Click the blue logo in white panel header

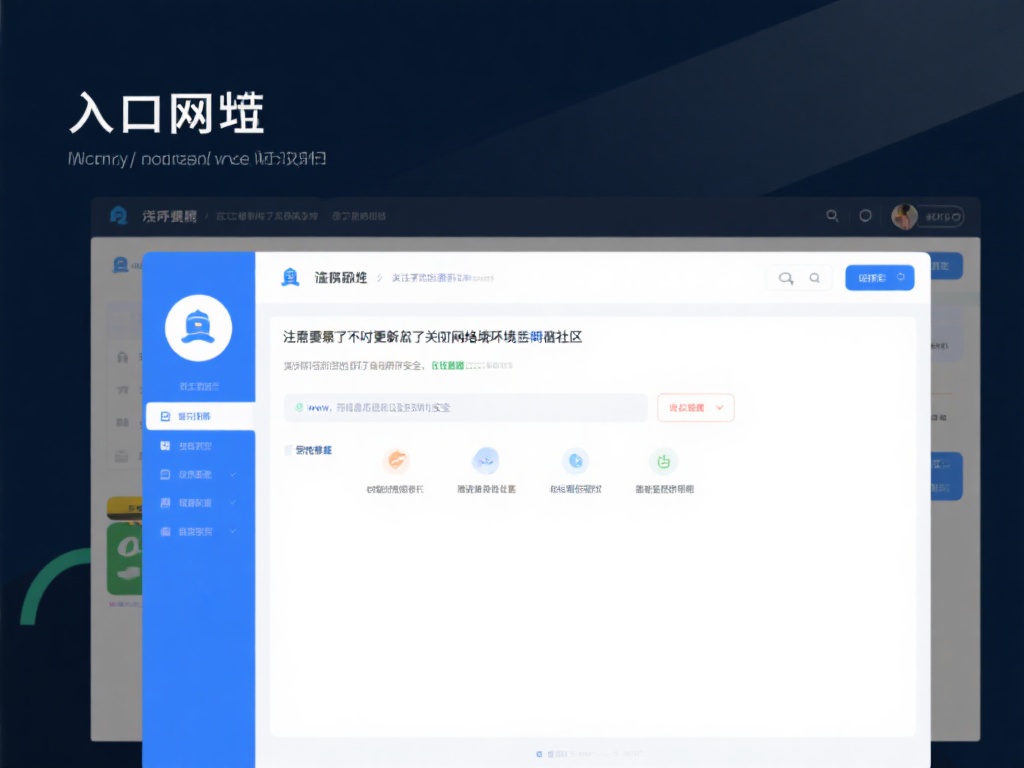pyautogui.click(x=290, y=277)
